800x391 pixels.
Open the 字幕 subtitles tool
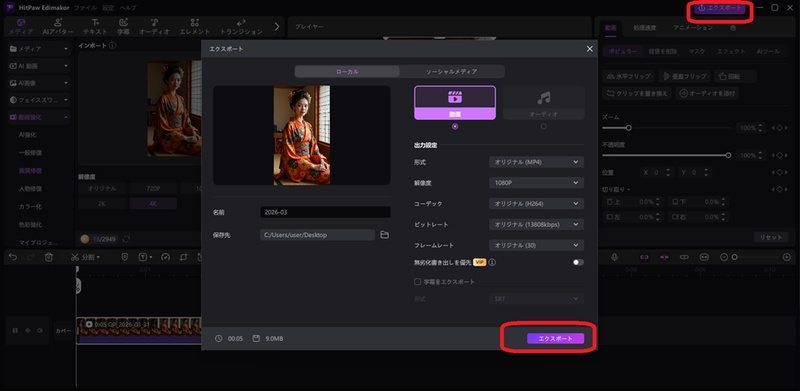123,27
